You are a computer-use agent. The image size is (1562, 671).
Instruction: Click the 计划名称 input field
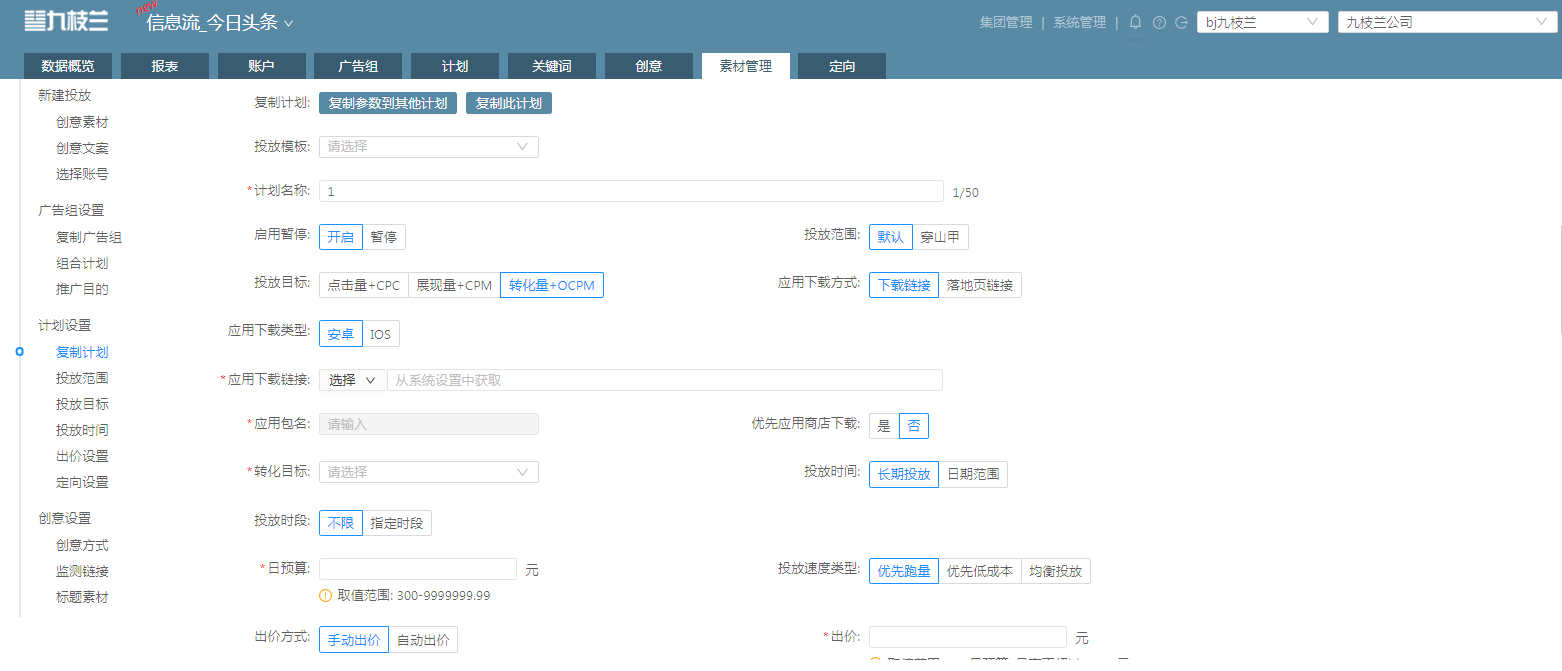pos(631,191)
